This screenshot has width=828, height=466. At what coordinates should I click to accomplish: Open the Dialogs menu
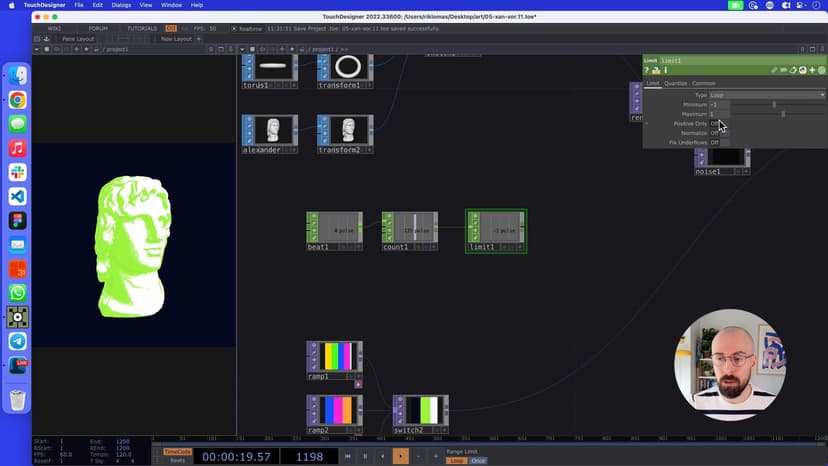121,5
